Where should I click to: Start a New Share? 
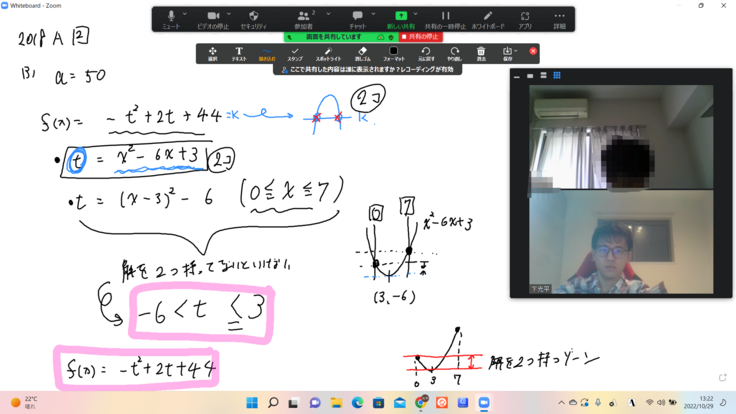pyautogui.click(x=401, y=18)
